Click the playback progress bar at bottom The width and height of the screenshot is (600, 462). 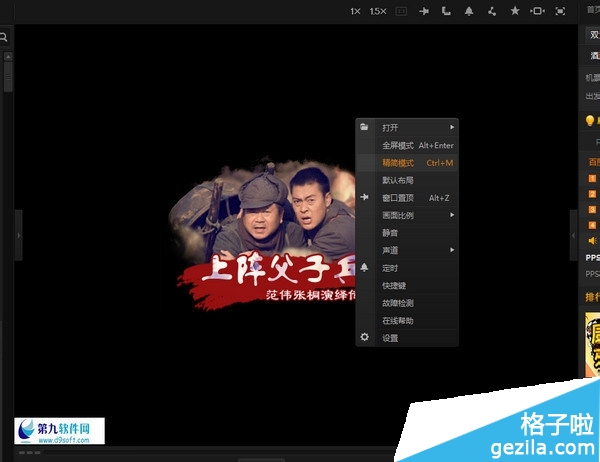(x=220, y=453)
